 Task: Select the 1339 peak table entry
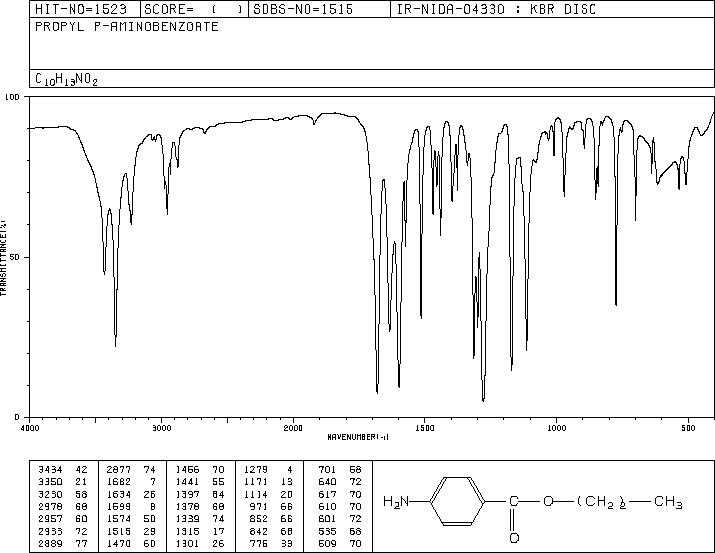pos(200,519)
